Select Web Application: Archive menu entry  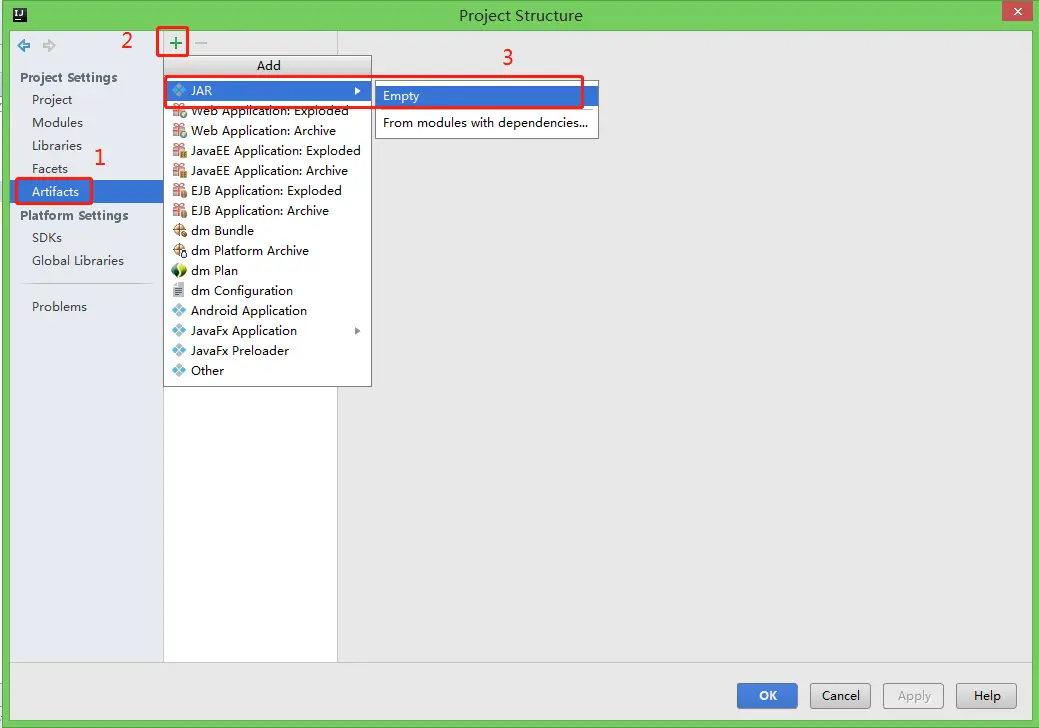(268, 130)
